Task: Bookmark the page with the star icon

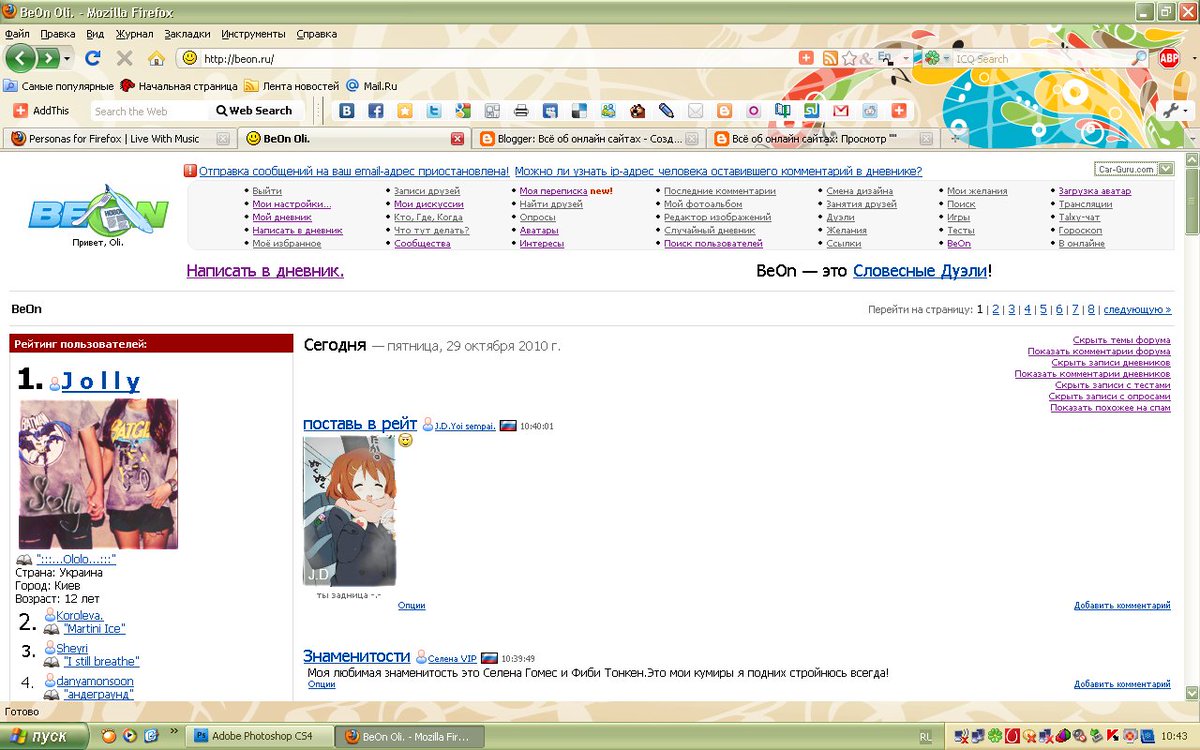Action: tap(849, 58)
